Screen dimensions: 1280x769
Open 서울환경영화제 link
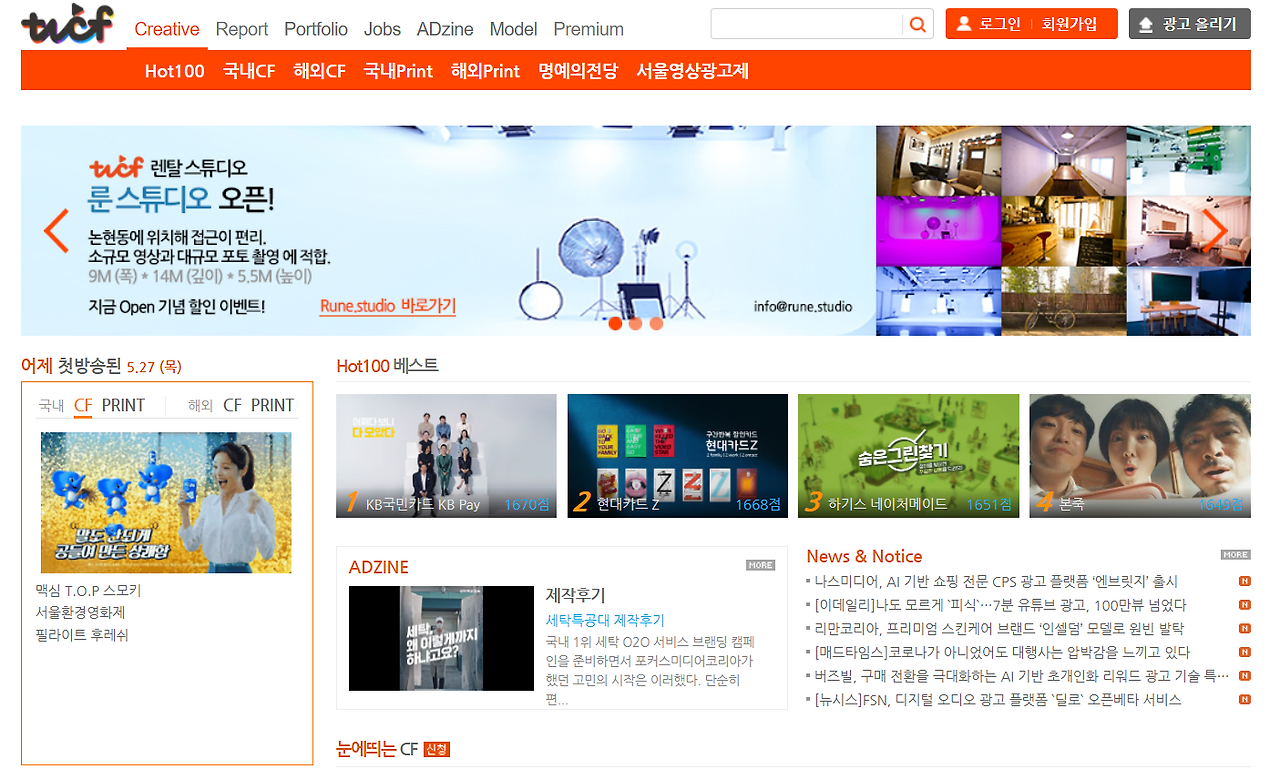tap(80, 612)
